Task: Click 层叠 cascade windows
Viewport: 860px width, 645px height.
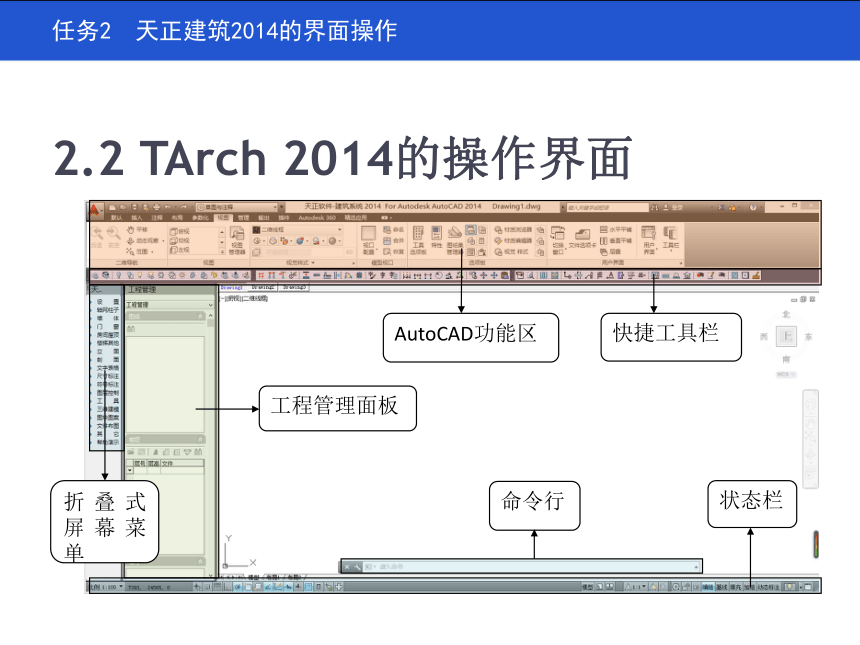Action: pyautogui.click(x=610, y=252)
